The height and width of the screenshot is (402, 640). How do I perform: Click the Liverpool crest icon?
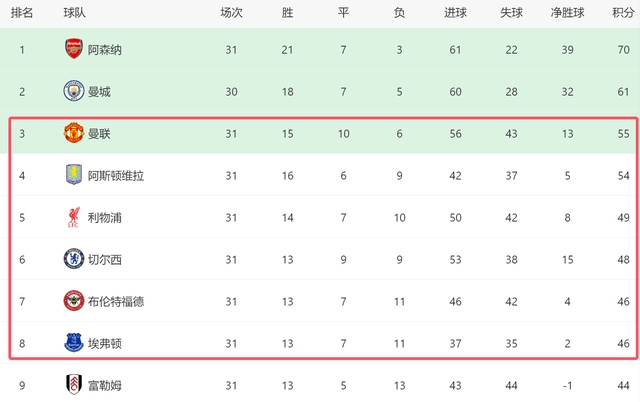coord(73,217)
